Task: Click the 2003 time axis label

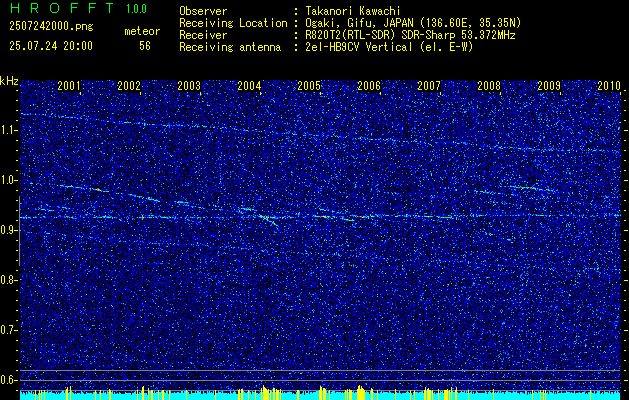Action: [x=189, y=85]
